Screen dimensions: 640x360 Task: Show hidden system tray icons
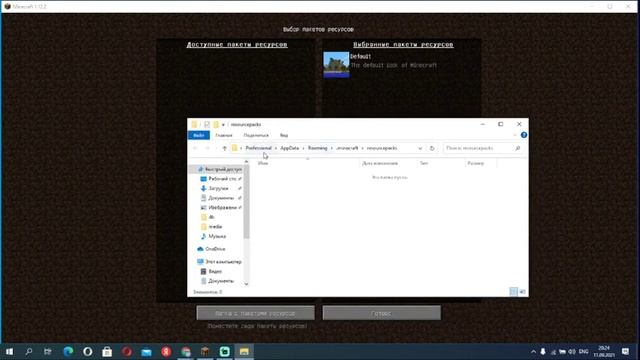click(533, 351)
